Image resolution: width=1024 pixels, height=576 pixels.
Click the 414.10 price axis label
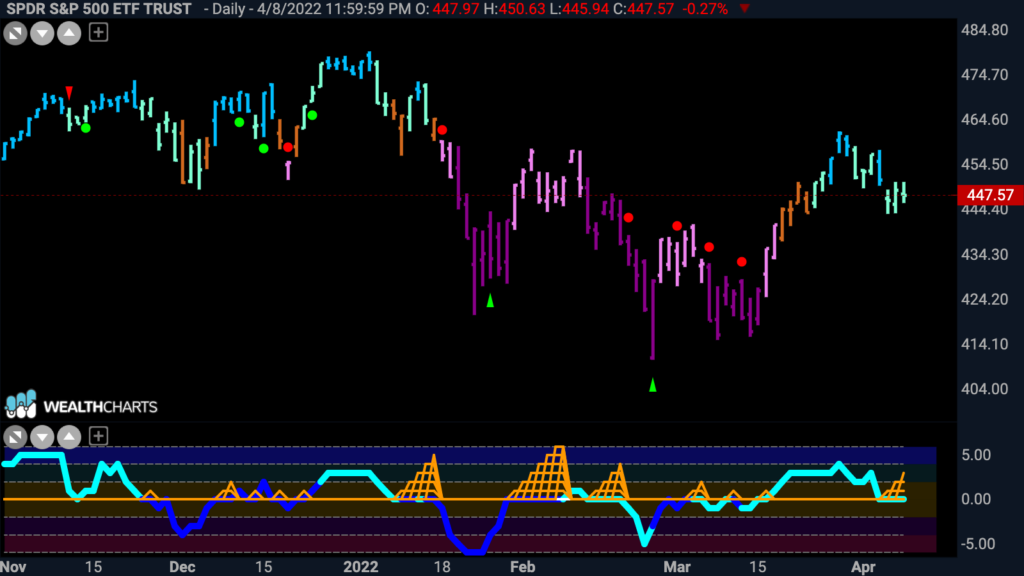pyautogui.click(x=984, y=344)
